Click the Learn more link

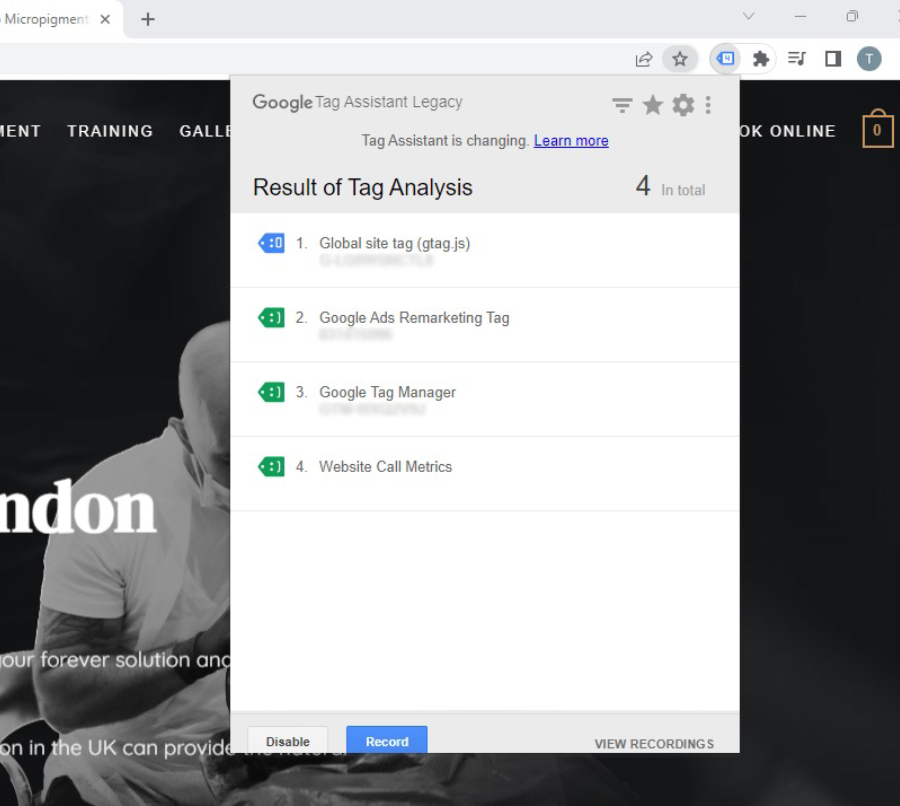(x=571, y=141)
